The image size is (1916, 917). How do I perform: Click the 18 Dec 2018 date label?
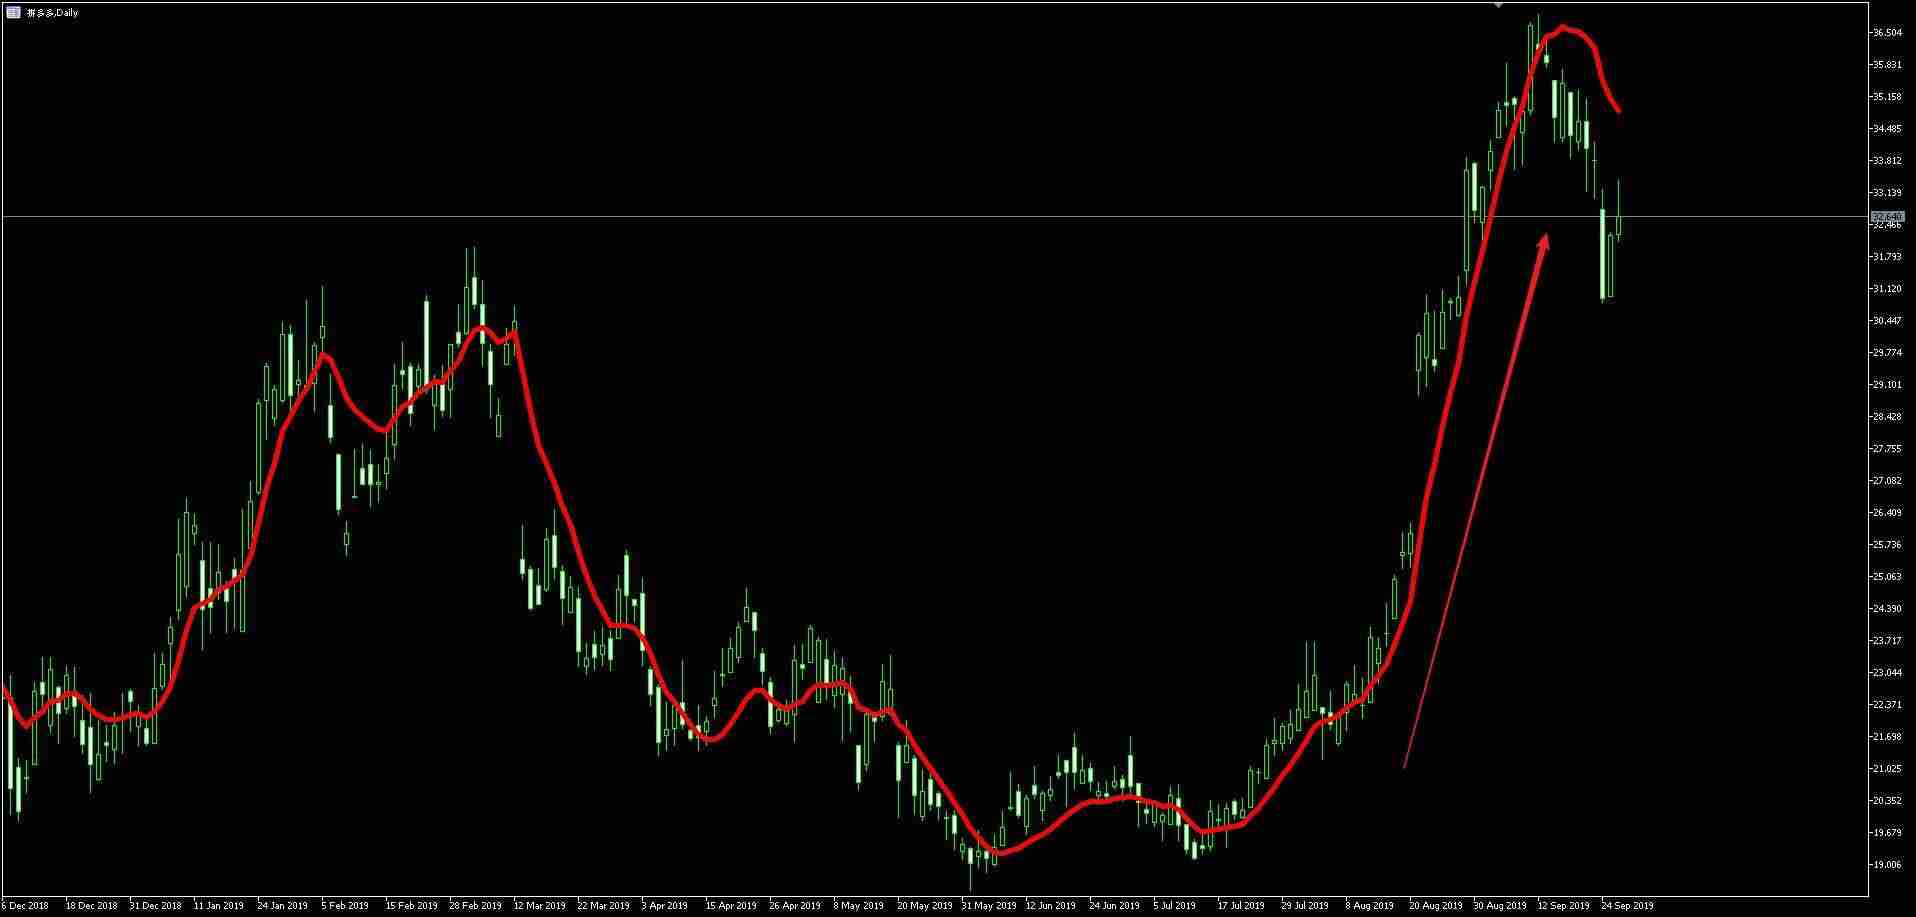pos(91,906)
